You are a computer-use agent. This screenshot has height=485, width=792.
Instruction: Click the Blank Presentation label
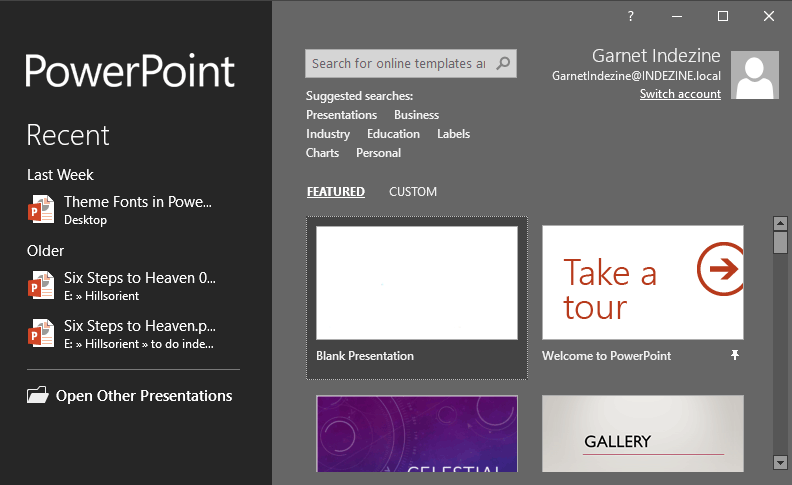click(365, 356)
